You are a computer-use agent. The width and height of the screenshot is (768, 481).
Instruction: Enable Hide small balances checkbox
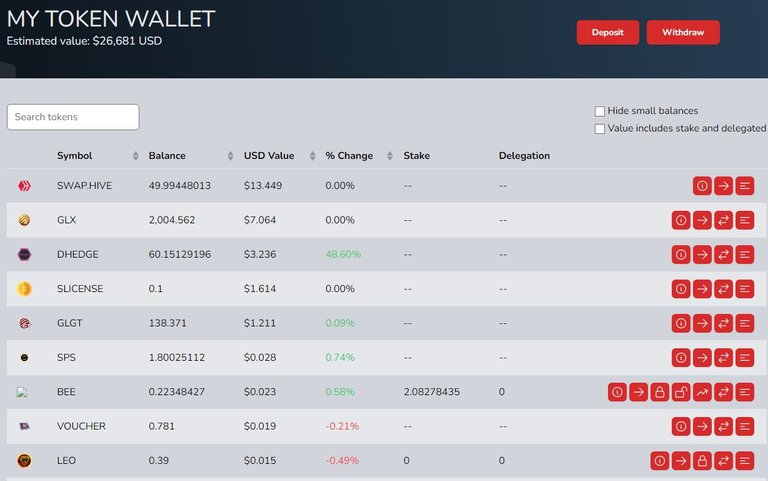point(600,111)
